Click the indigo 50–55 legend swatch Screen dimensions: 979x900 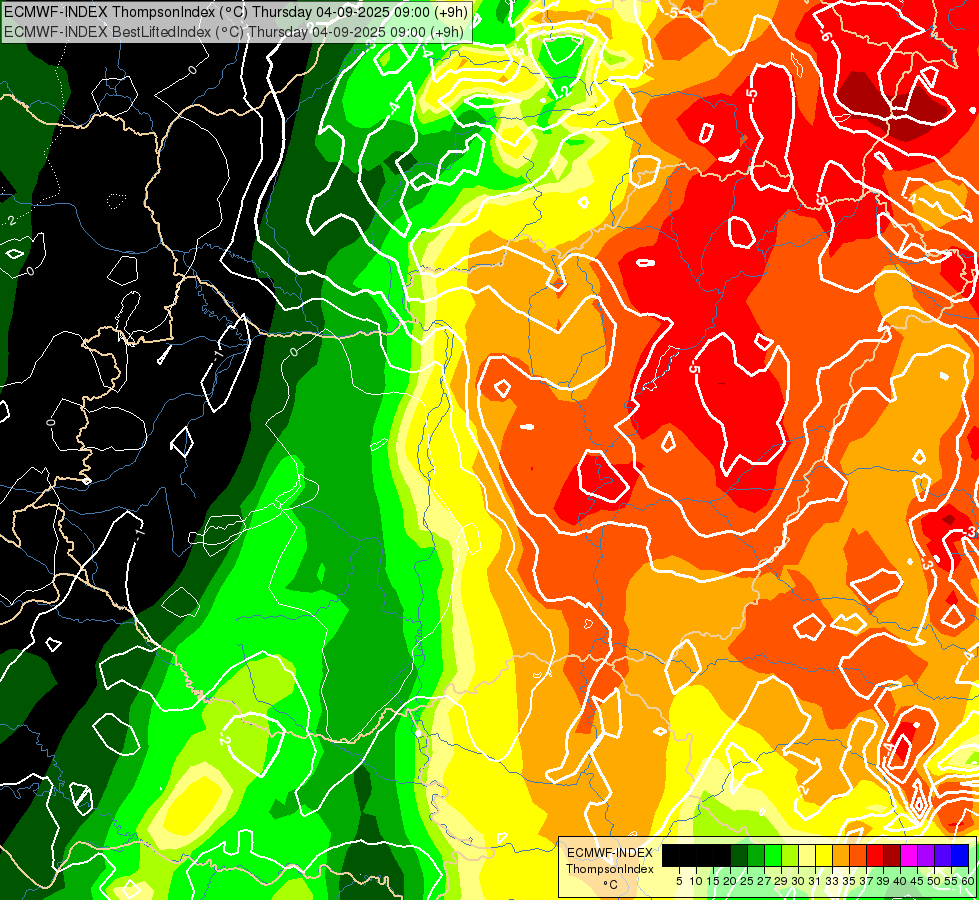coord(943,855)
